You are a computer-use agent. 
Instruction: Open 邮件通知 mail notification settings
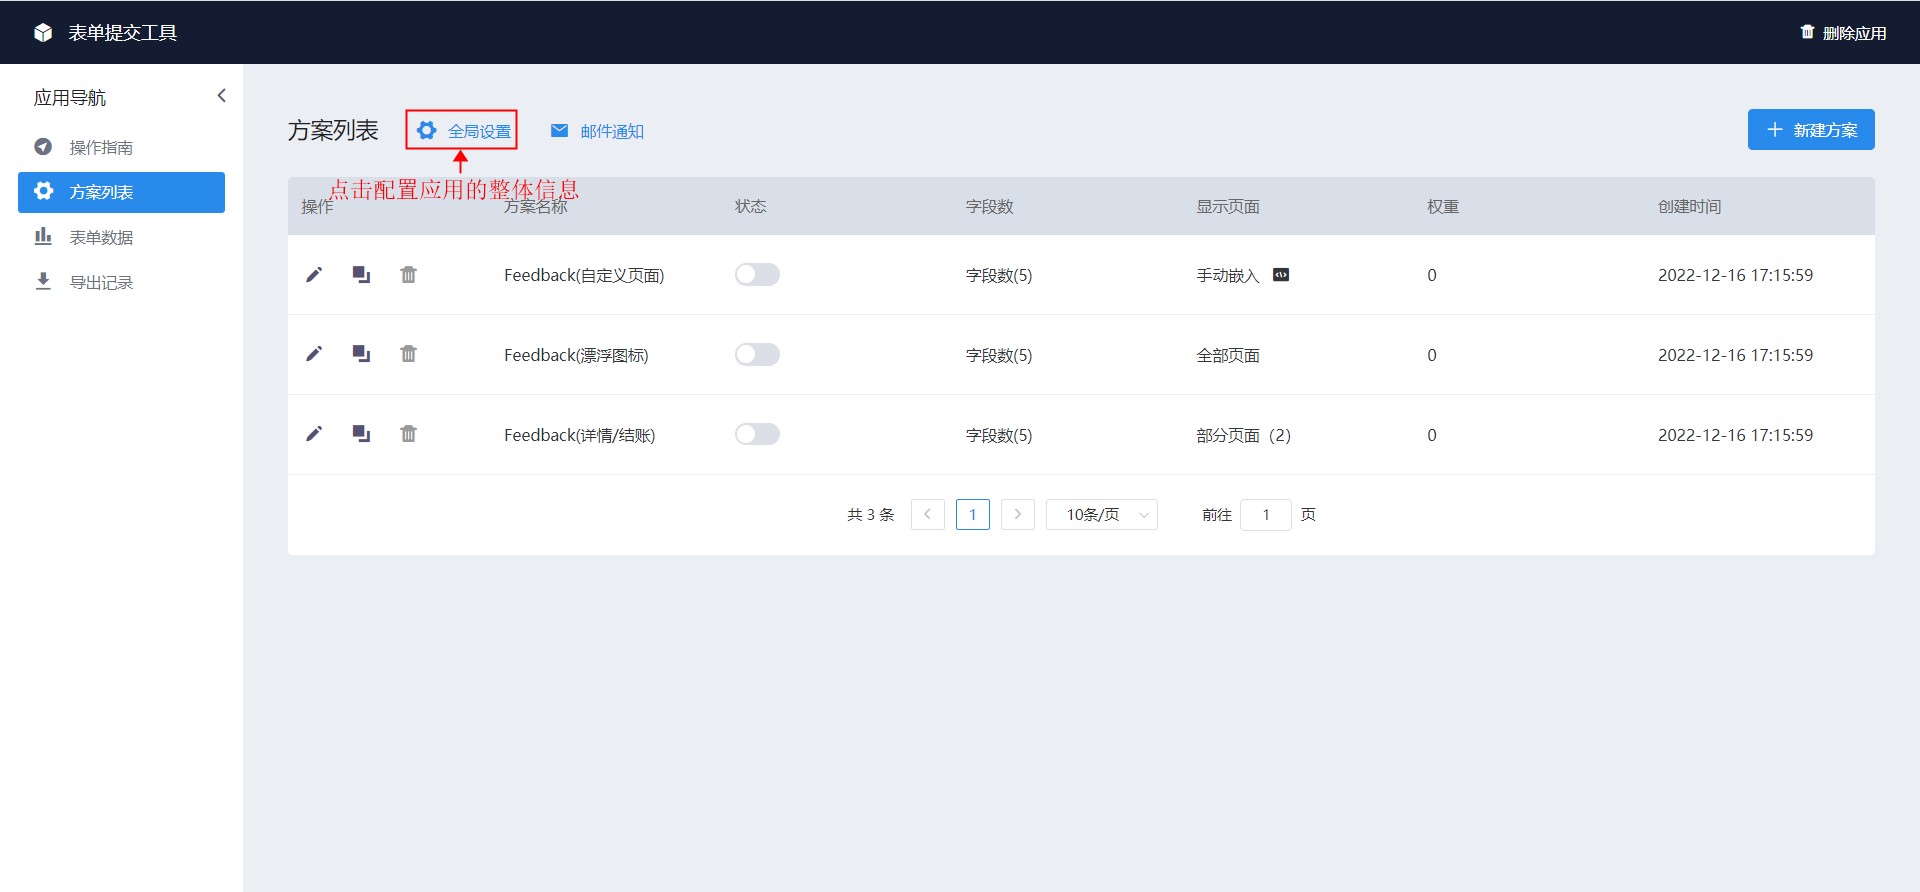597,131
